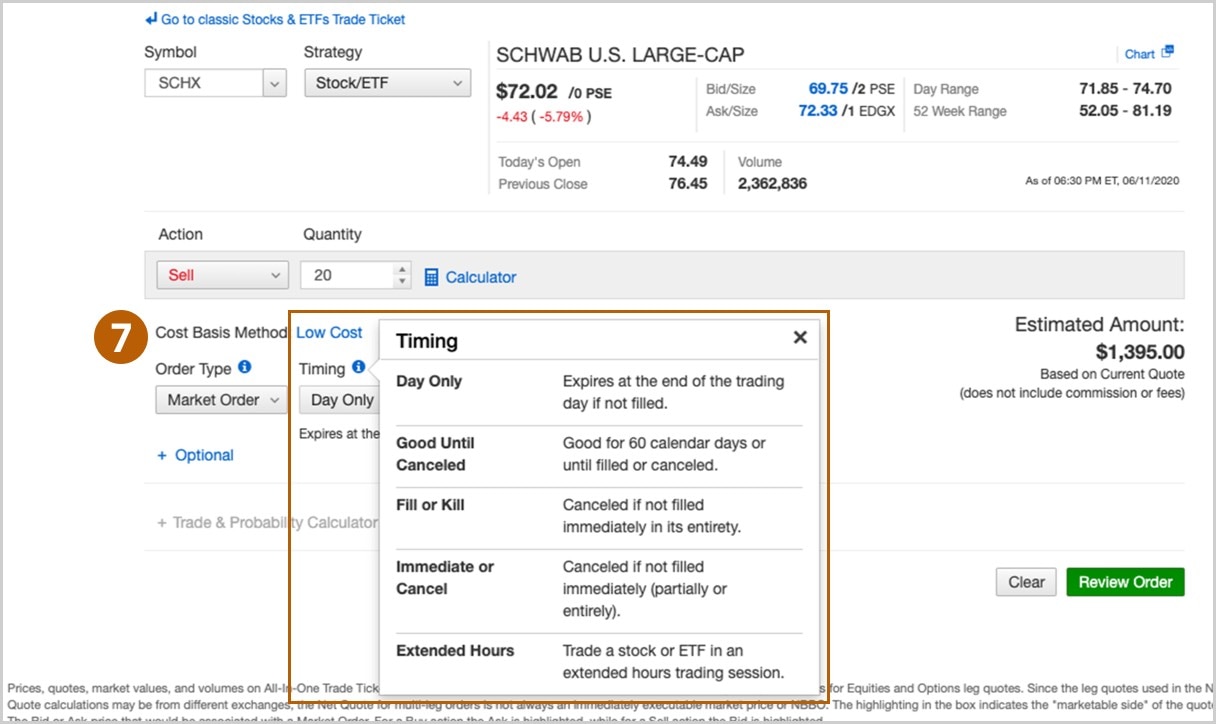This screenshot has width=1216, height=724.
Task: Click the Quantity input field
Action: point(349,275)
